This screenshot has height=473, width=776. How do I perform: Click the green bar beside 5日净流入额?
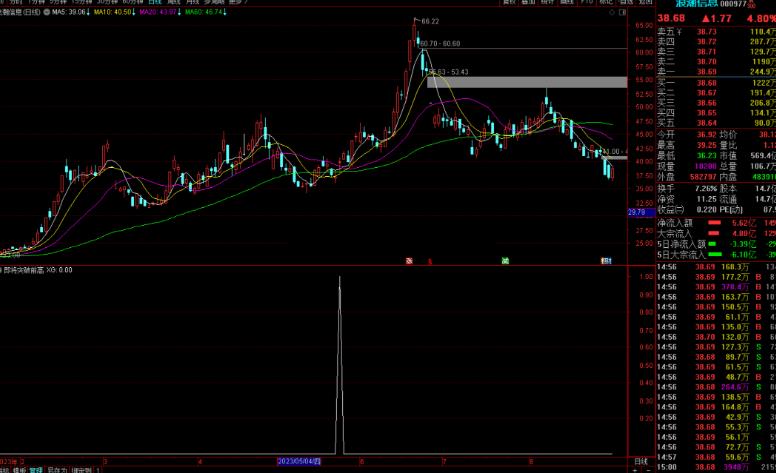(x=712, y=244)
